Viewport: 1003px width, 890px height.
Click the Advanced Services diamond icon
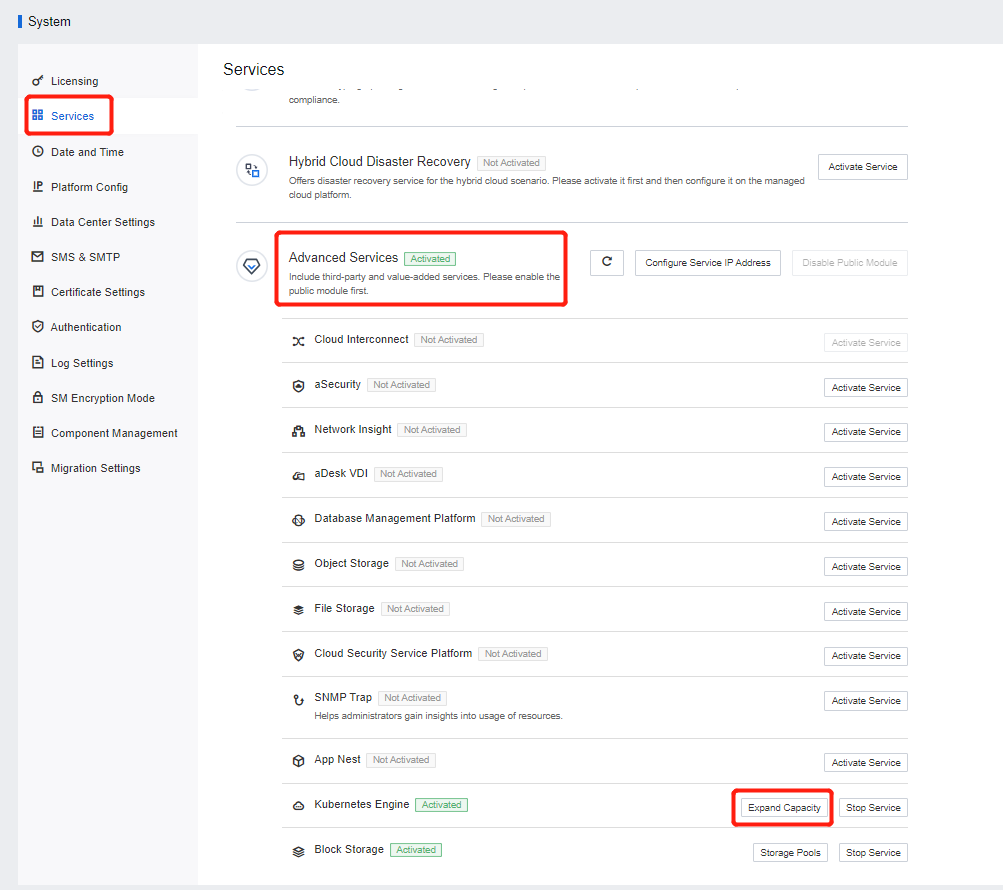[252, 266]
